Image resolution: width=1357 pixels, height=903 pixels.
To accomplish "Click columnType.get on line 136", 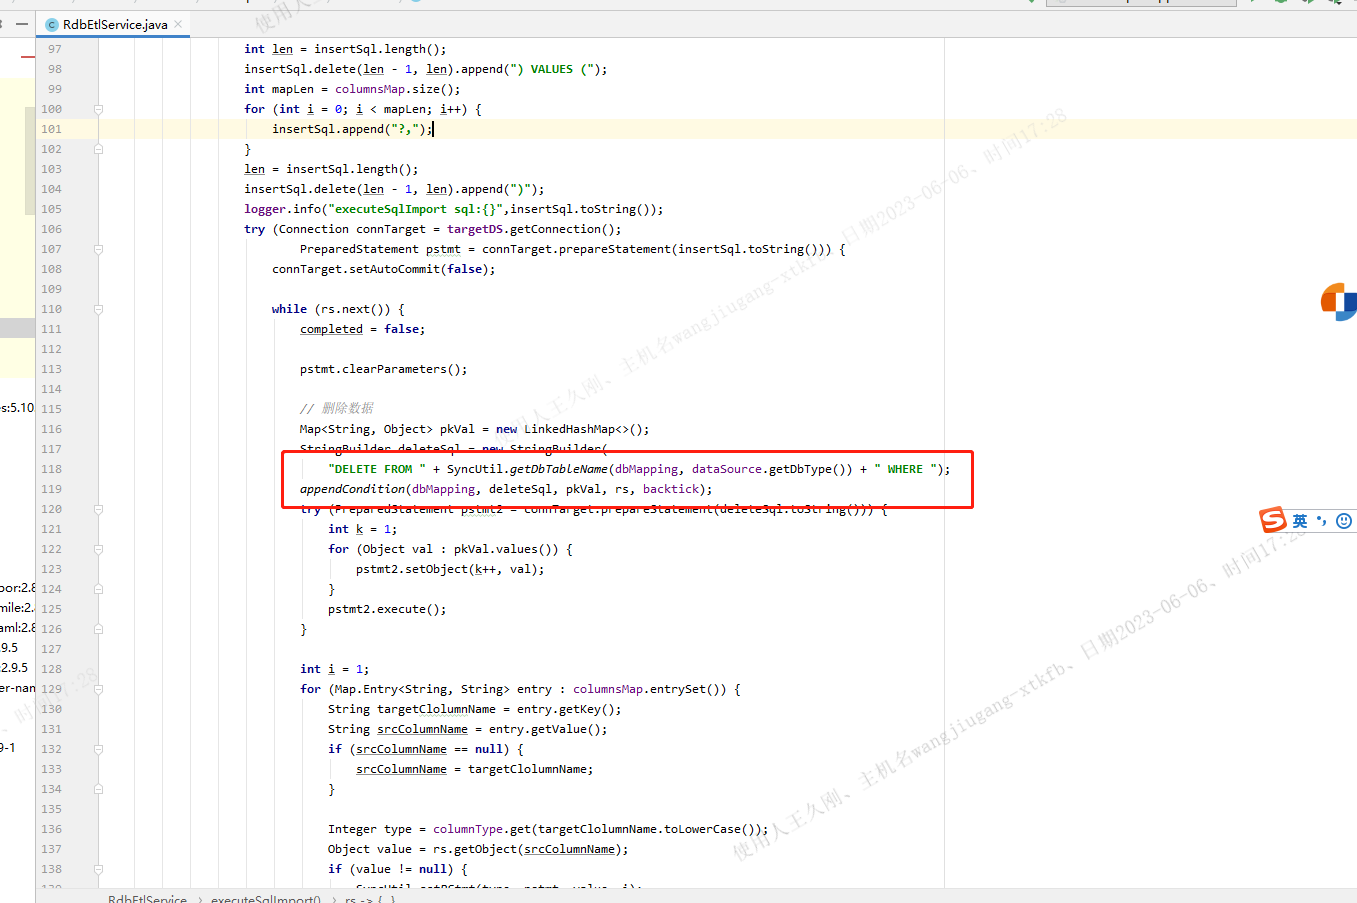I will coord(482,829).
